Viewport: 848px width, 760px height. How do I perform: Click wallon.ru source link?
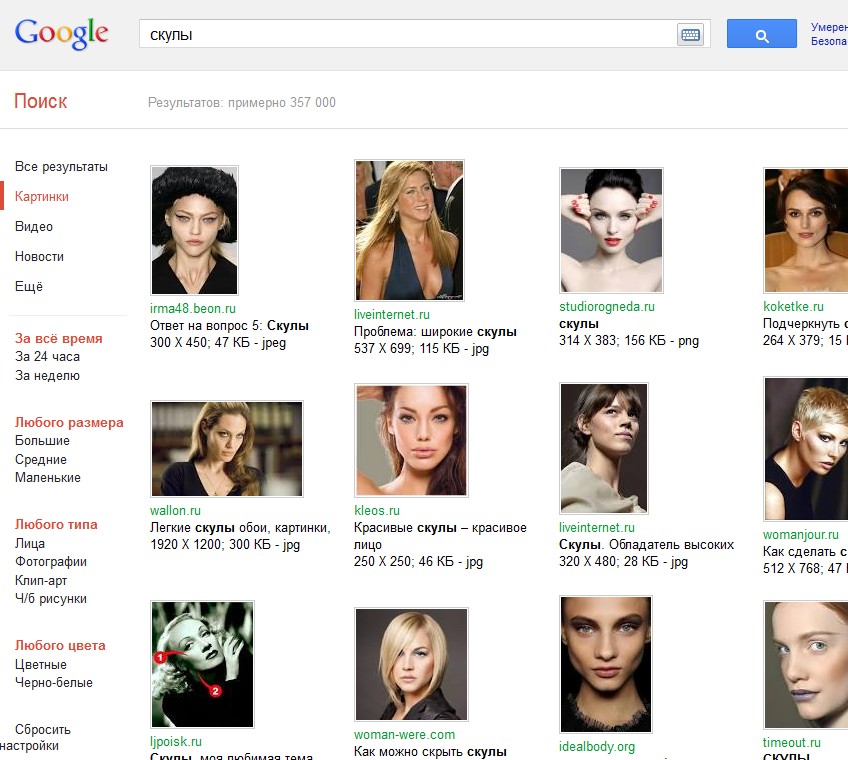[175, 511]
